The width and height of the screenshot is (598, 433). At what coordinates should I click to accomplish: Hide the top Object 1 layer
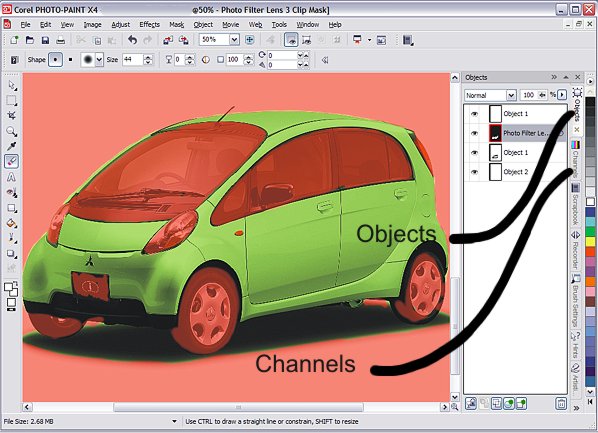click(474, 114)
